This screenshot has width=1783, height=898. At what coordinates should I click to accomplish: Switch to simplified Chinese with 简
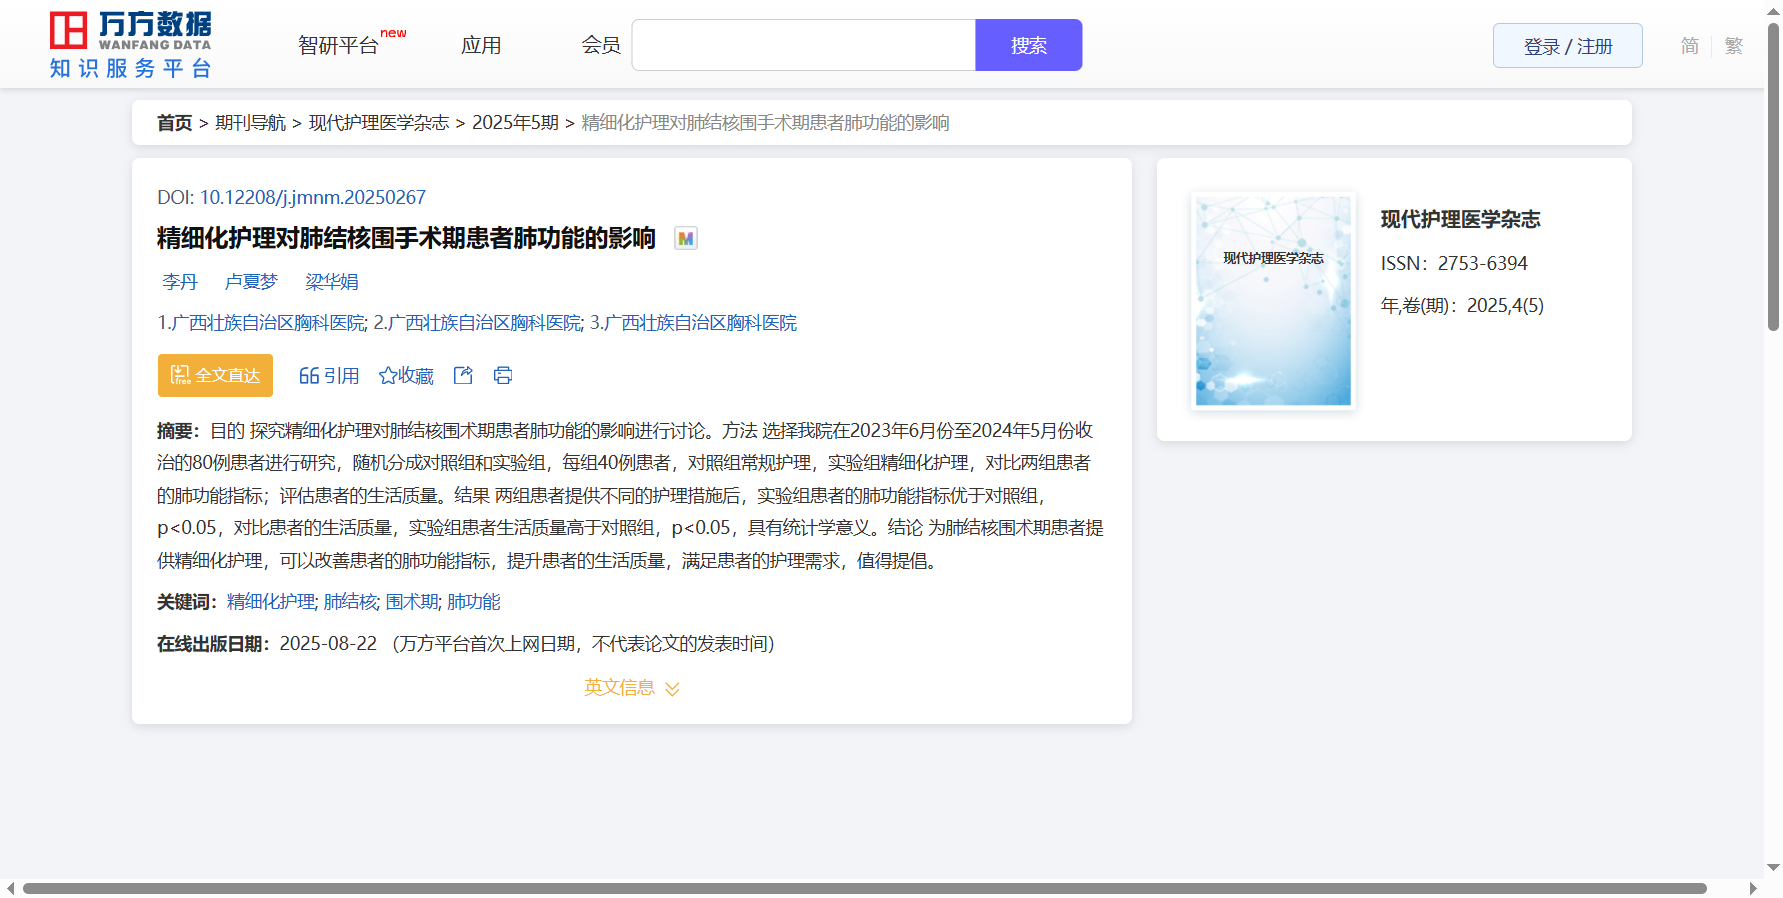(x=1689, y=46)
